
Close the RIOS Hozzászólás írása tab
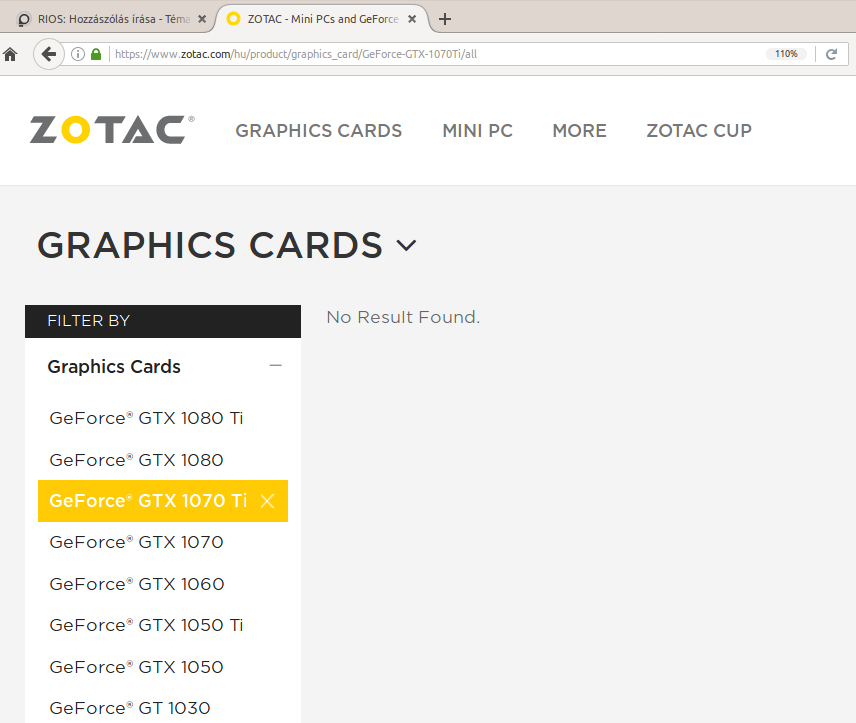pyautogui.click(x=202, y=19)
